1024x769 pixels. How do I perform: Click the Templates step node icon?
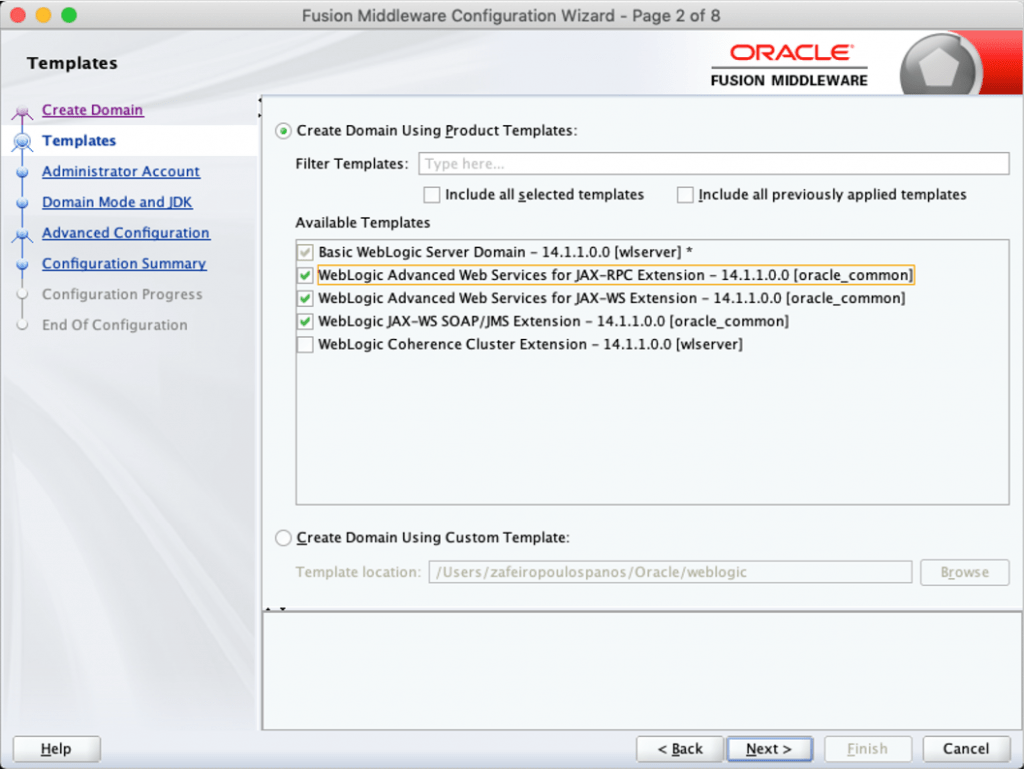click(x=22, y=141)
